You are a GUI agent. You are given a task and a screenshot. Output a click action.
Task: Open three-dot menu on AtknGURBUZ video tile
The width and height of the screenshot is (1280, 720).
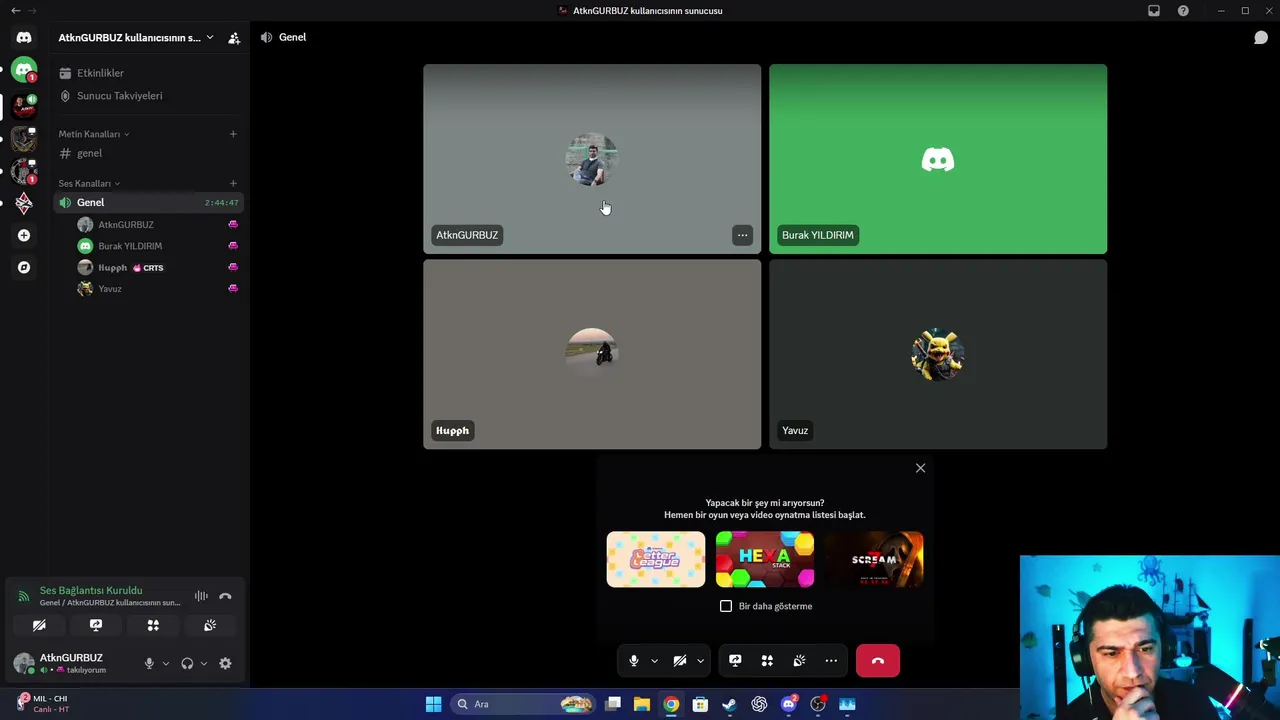pyautogui.click(x=742, y=235)
